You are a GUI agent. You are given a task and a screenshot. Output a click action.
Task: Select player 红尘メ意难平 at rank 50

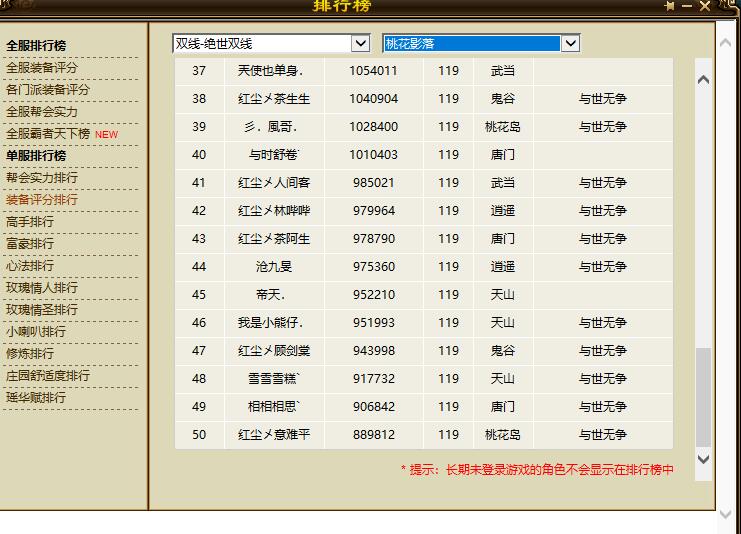click(x=274, y=434)
